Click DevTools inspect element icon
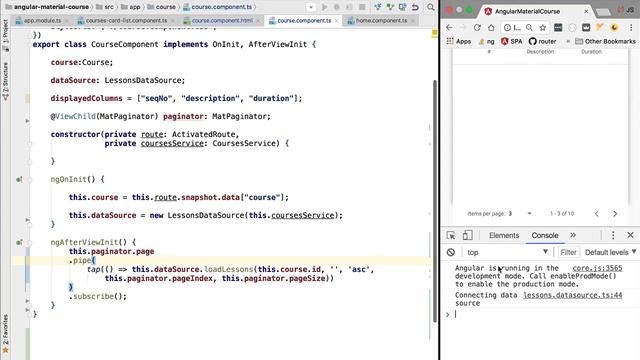Image resolution: width=640 pixels, height=360 pixels. pos(451,236)
